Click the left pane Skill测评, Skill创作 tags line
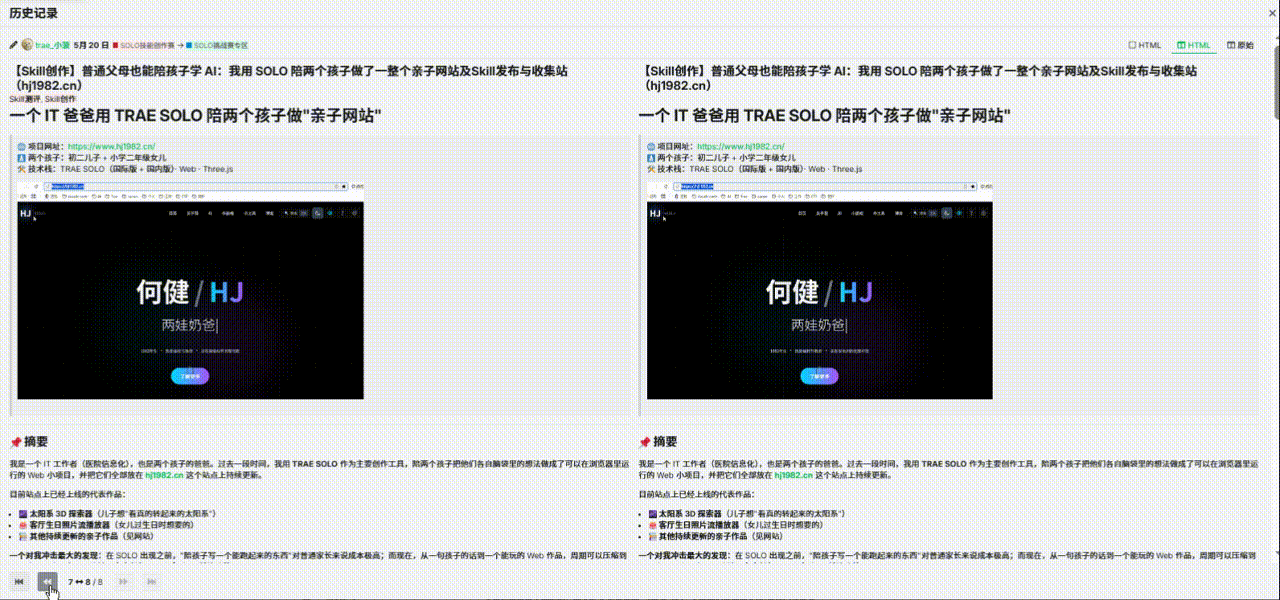The image size is (1280, 600). 42,99
